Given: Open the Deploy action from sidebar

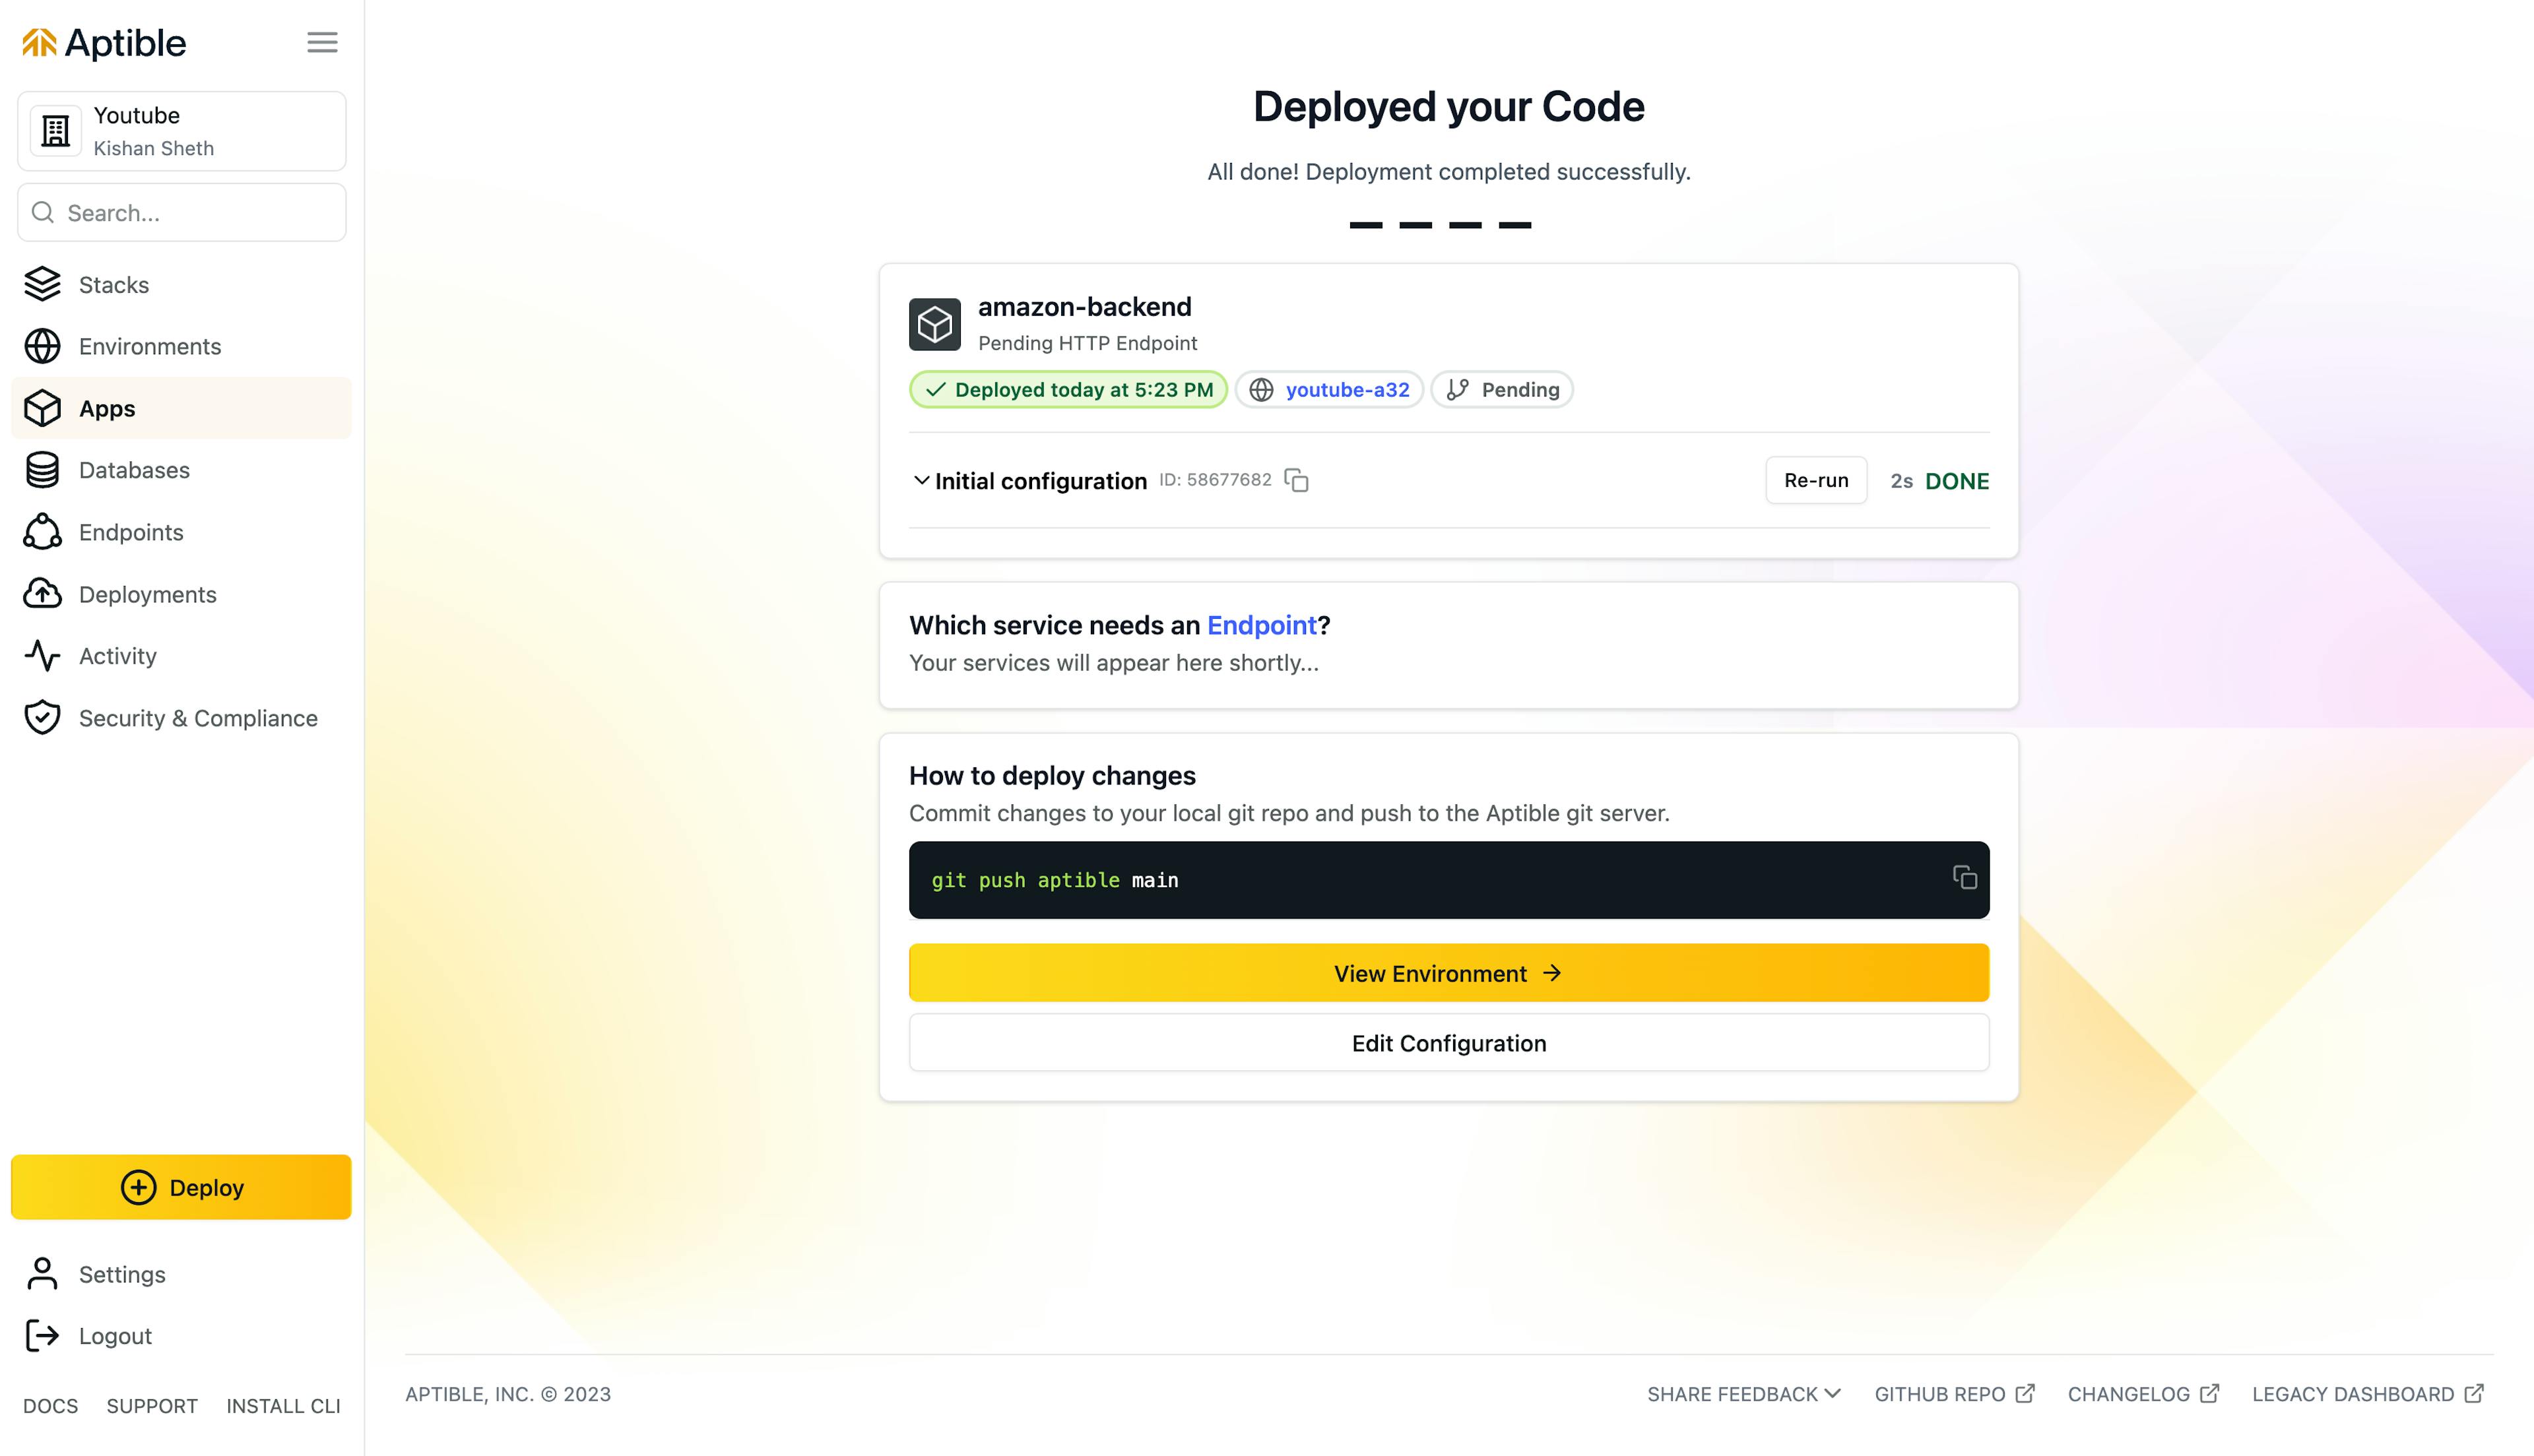Looking at the screenshot, I should click(181, 1186).
